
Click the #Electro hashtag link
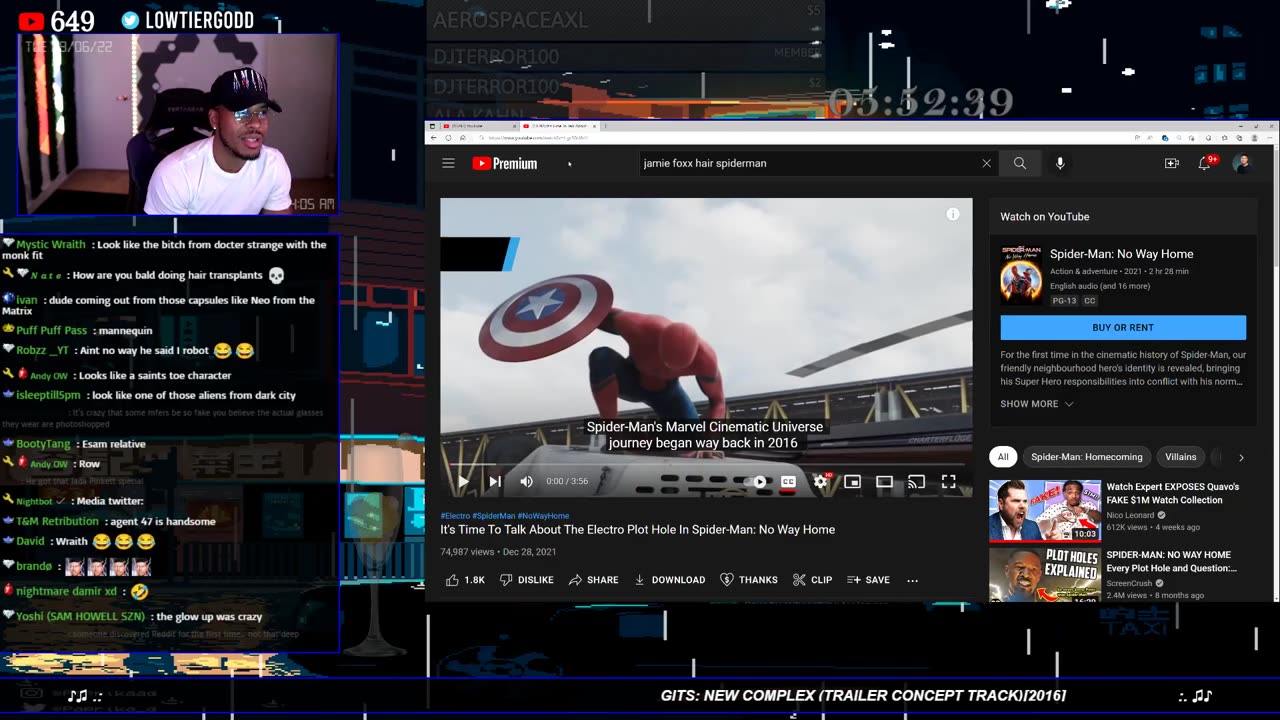pyautogui.click(x=455, y=516)
